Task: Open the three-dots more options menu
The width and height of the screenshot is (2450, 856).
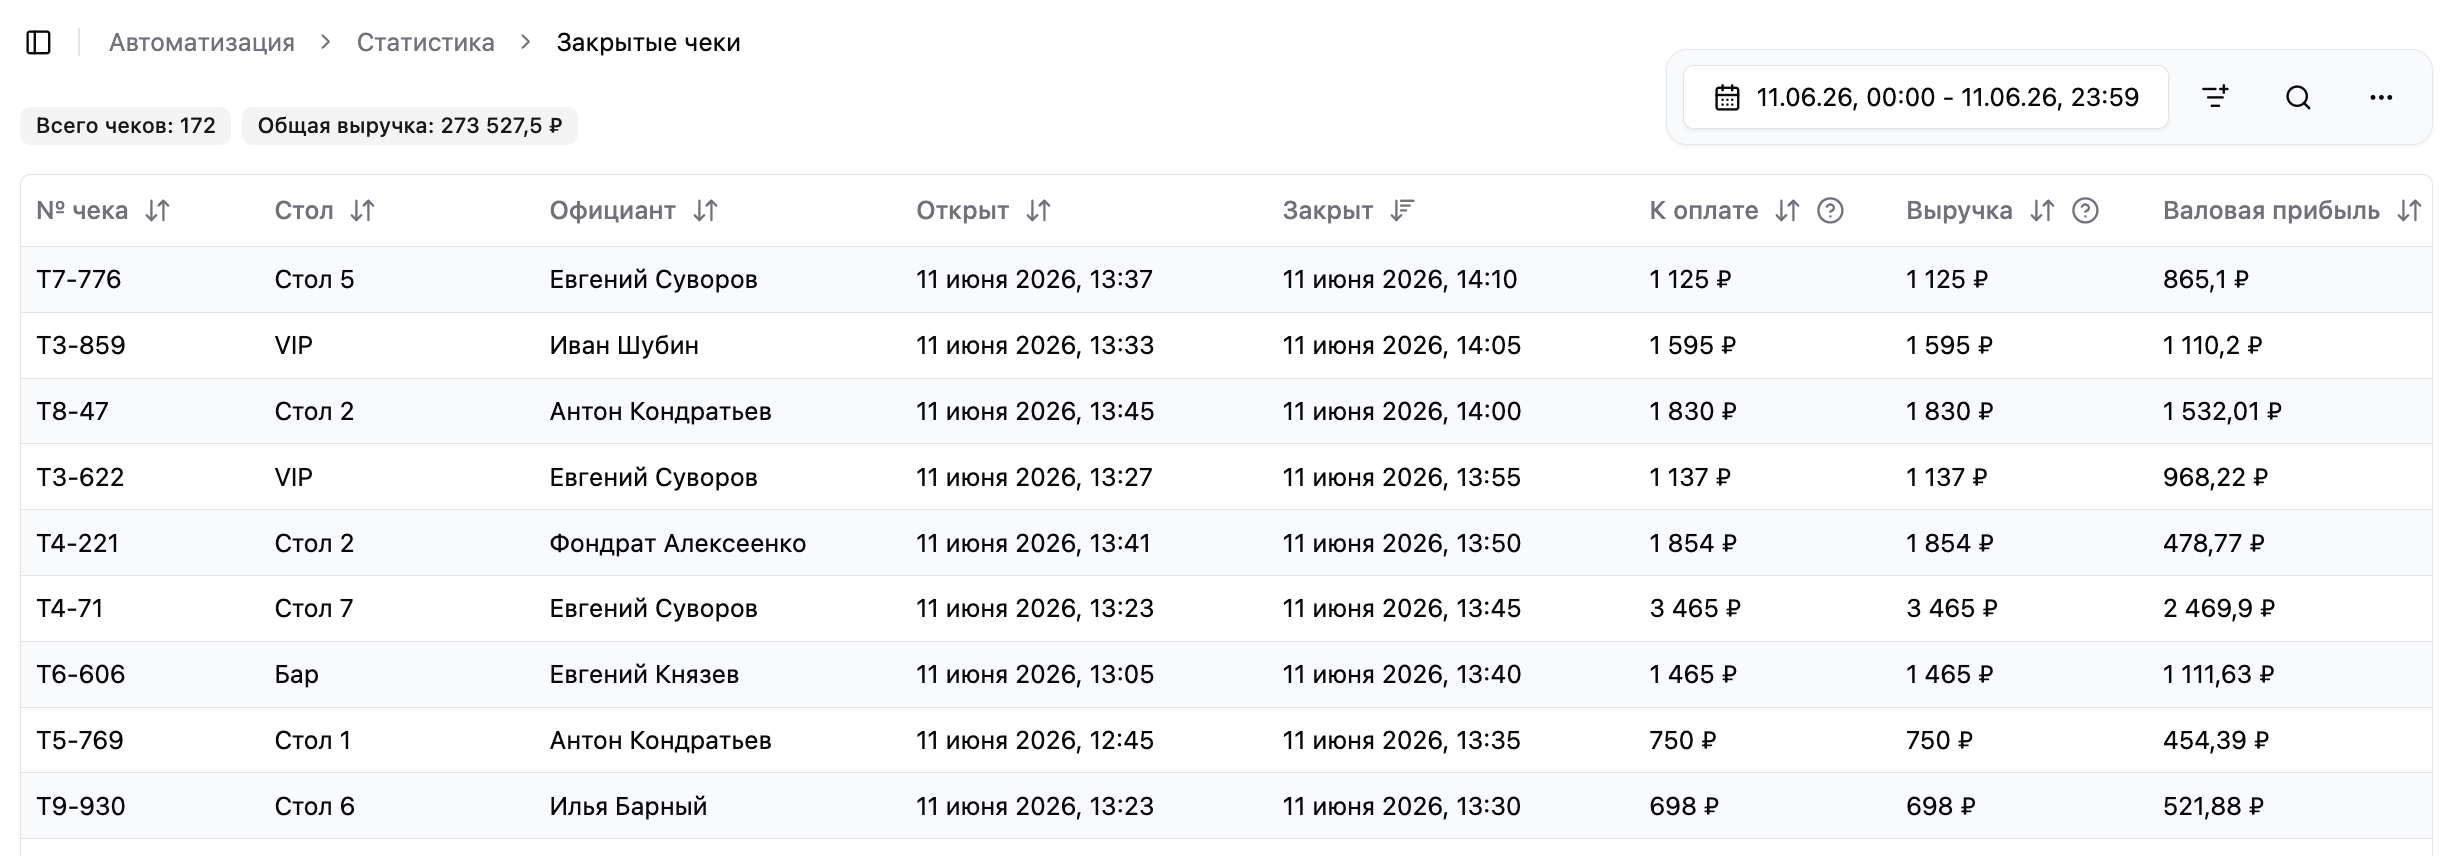Action: click(x=2381, y=97)
